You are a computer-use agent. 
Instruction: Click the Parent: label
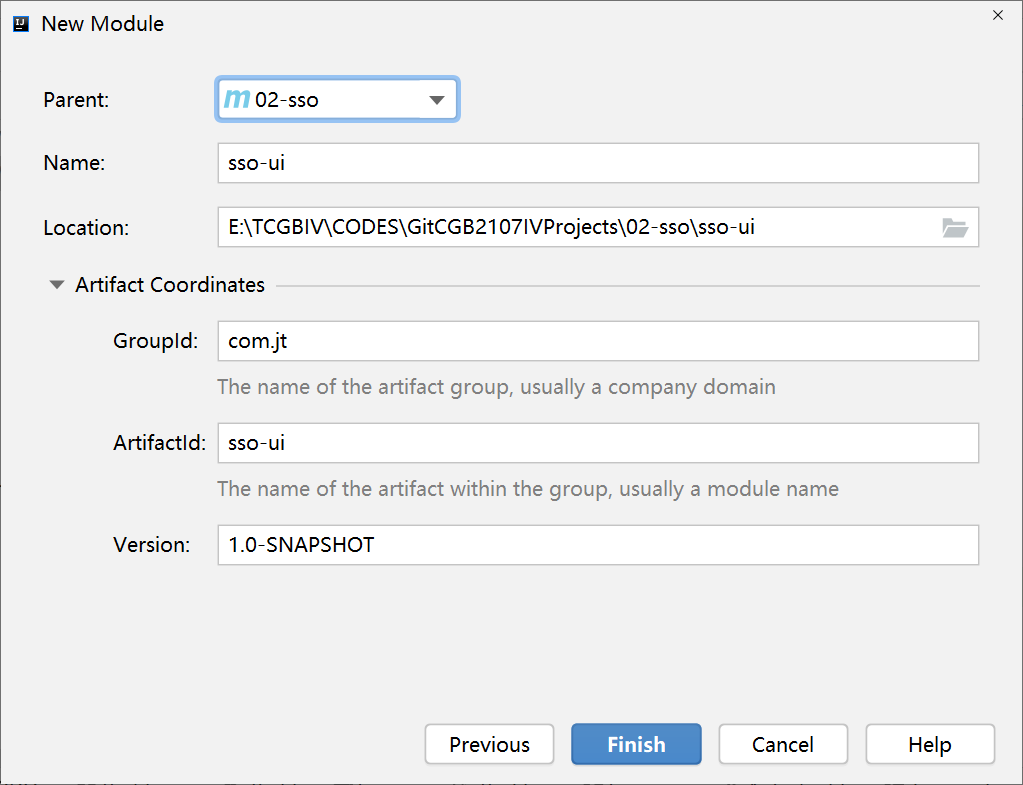[x=76, y=100]
